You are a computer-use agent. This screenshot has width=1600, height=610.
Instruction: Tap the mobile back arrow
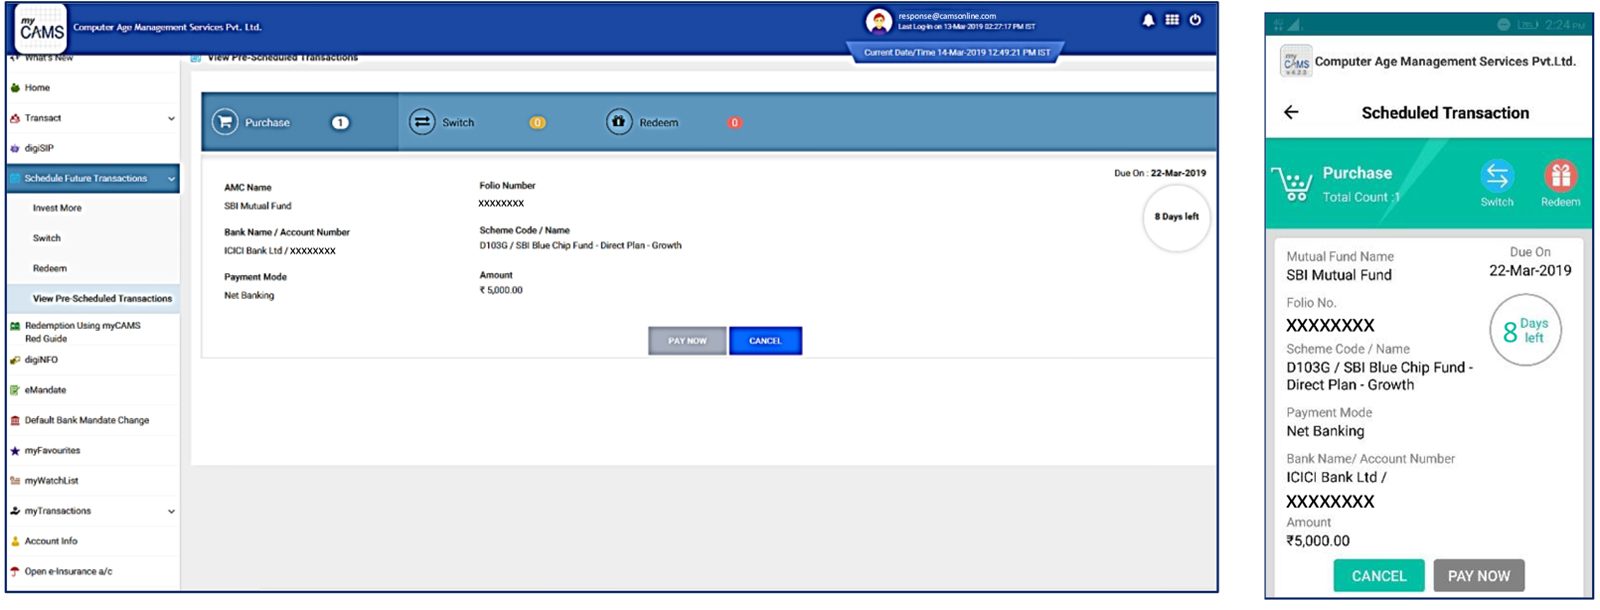pos(1291,113)
